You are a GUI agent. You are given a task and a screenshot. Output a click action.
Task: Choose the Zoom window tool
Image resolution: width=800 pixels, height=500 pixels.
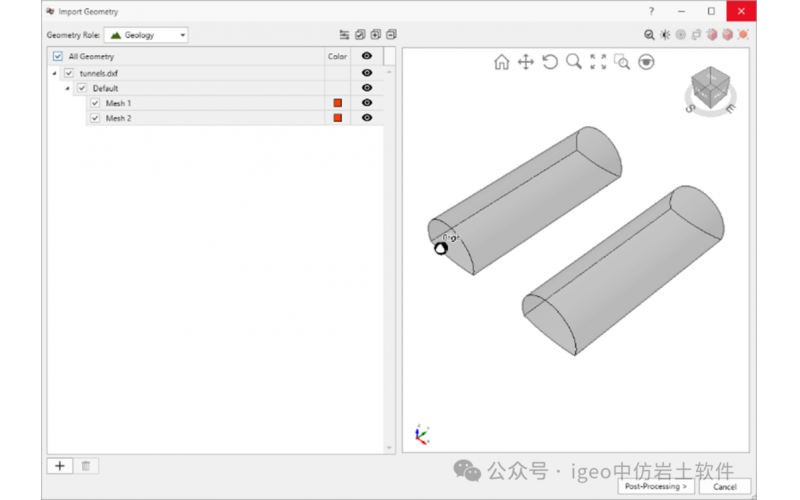622,62
